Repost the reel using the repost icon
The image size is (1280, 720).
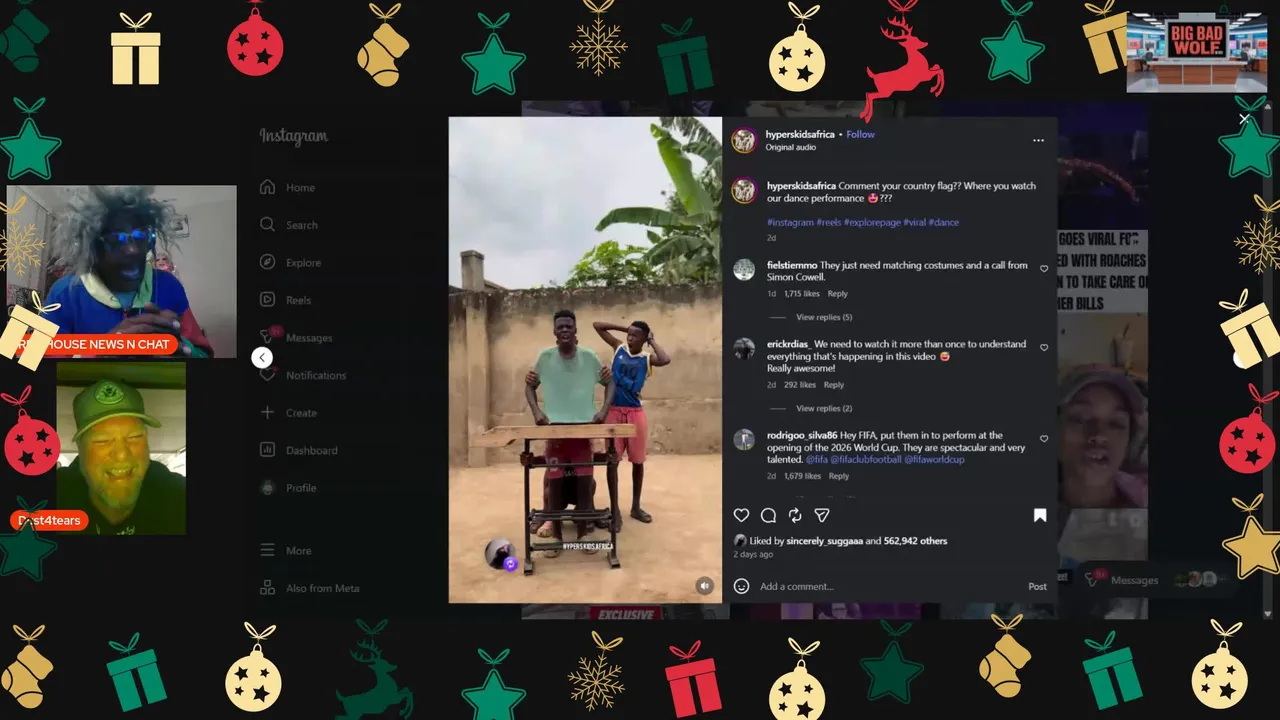[x=795, y=515]
